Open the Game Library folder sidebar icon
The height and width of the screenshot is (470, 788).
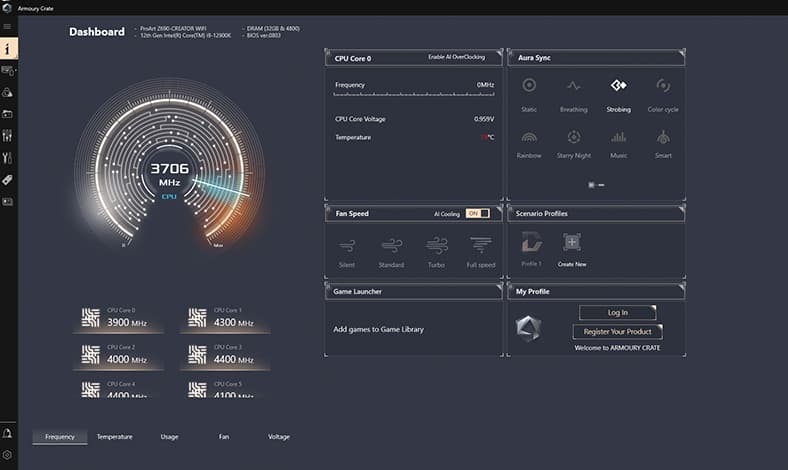click(8, 114)
